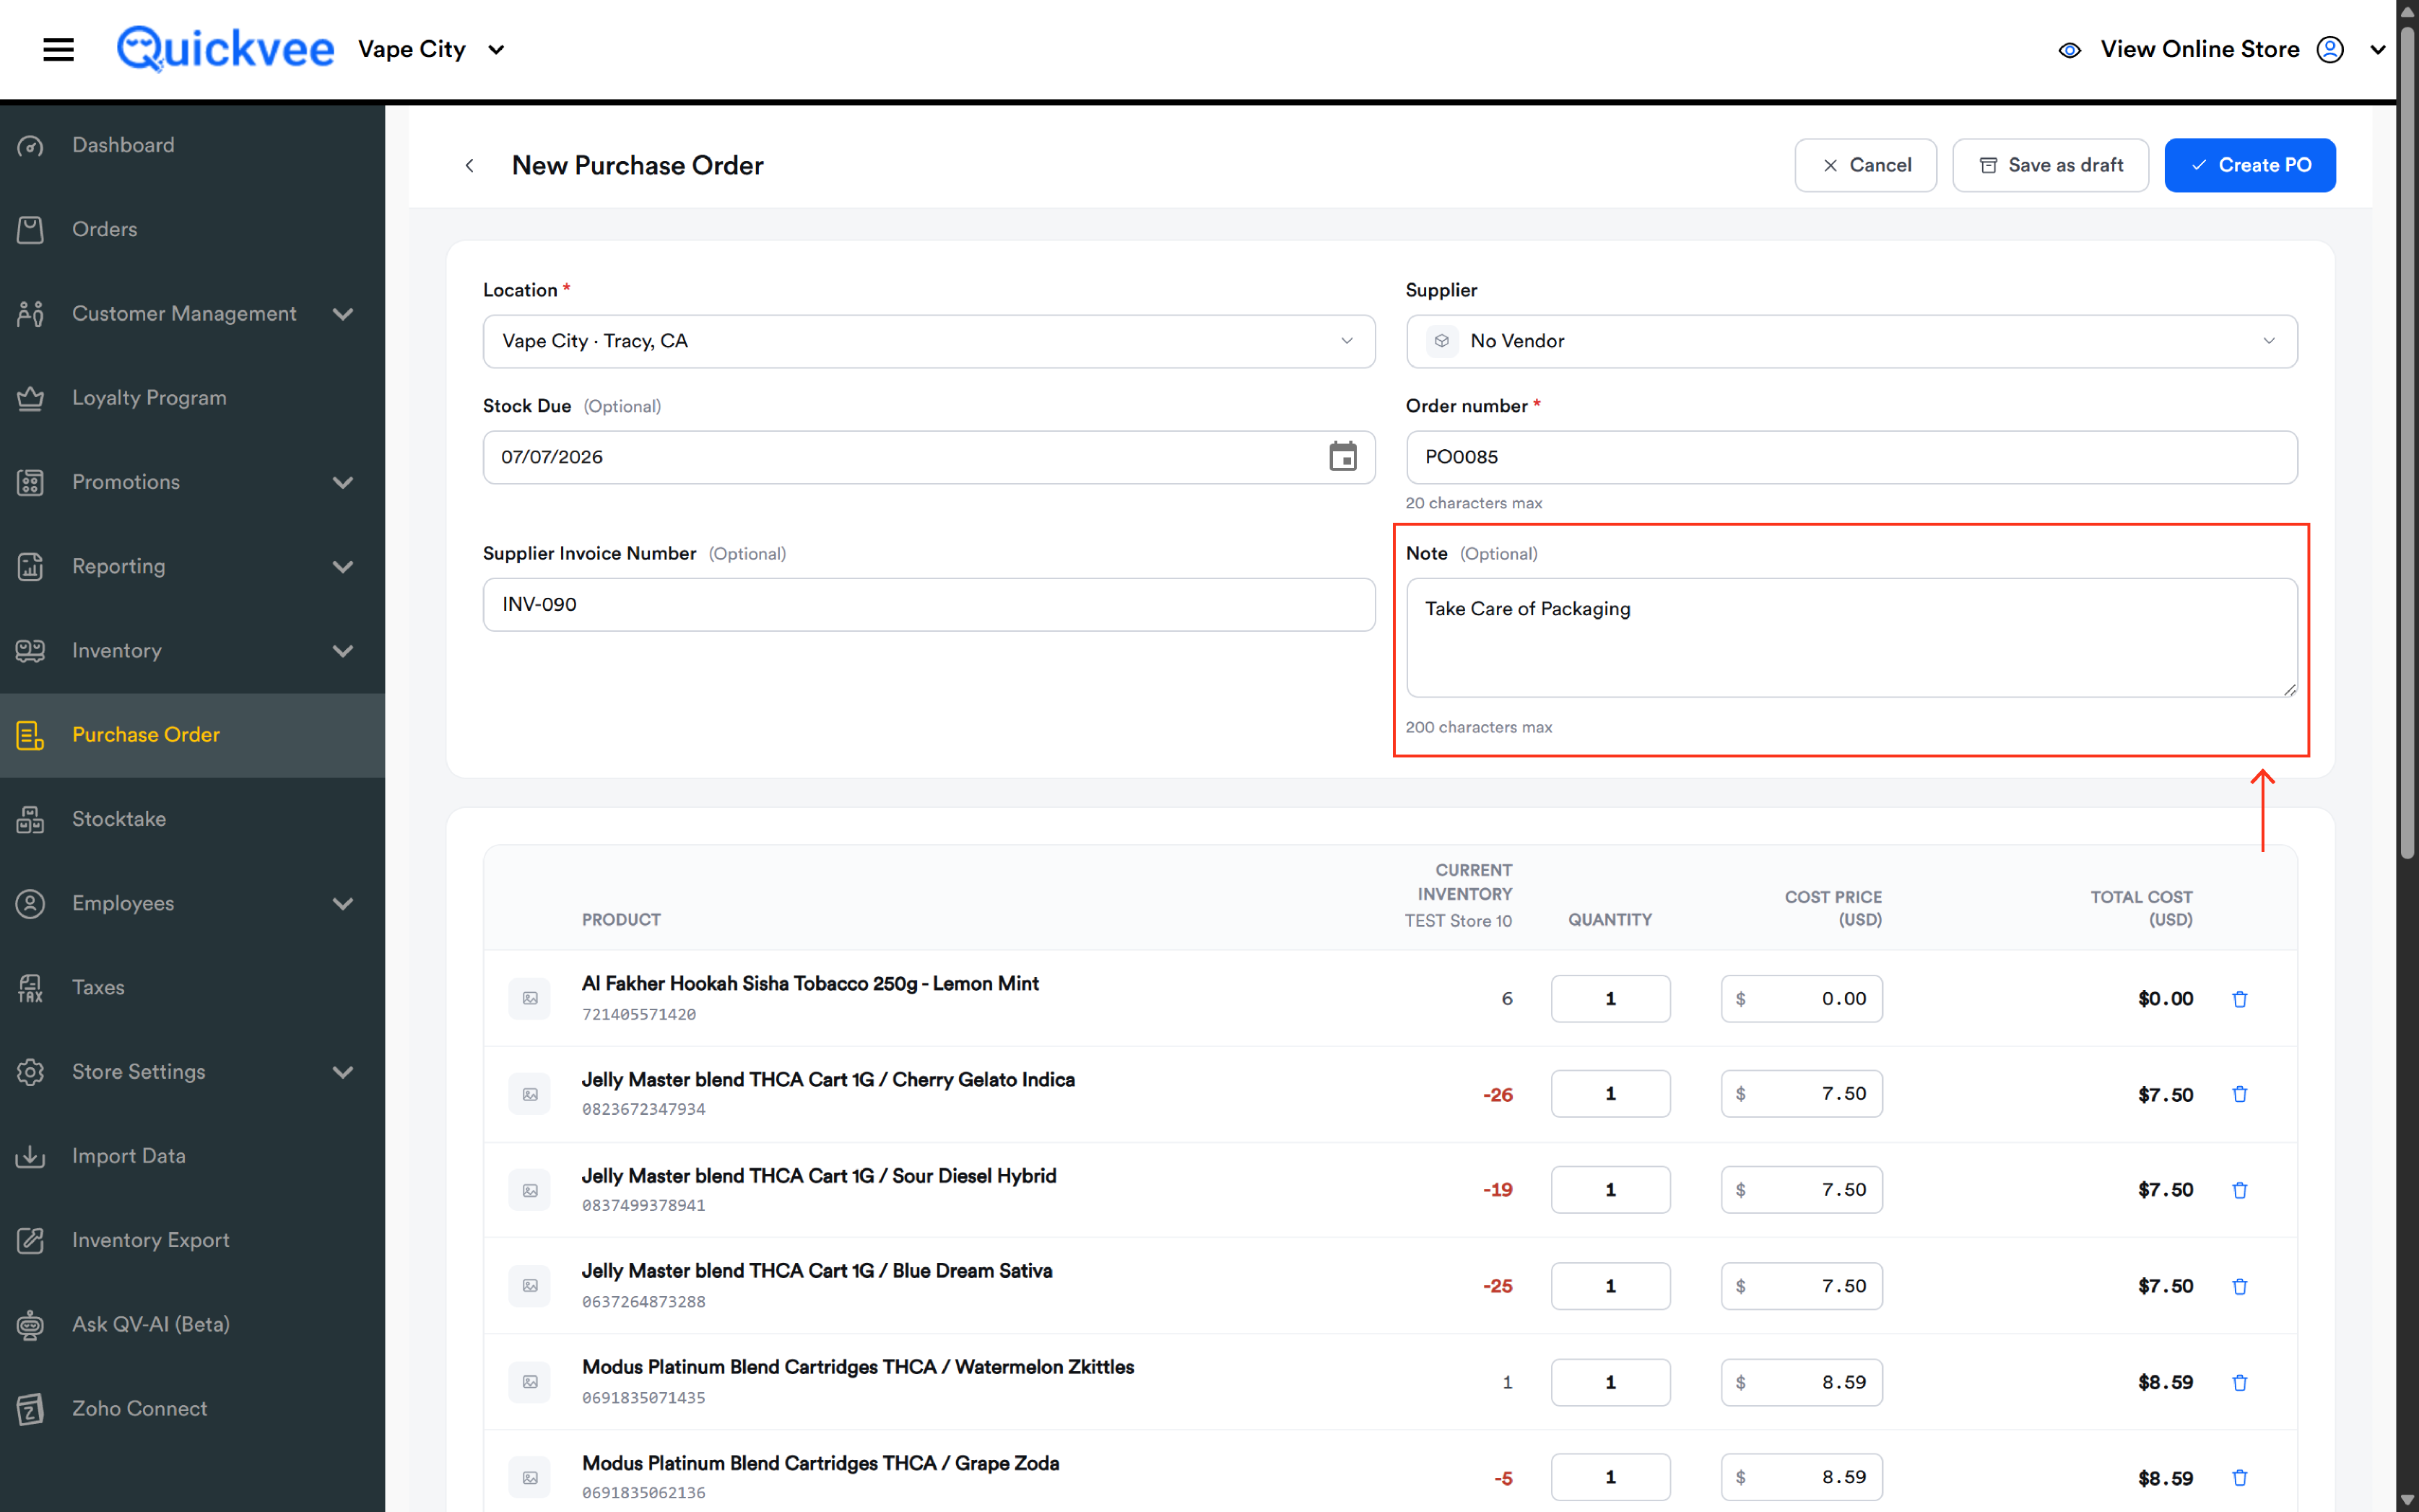Screen dimensions: 2419x1512
Task: Switch store using Vape City dropdown
Action: click(431, 49)
